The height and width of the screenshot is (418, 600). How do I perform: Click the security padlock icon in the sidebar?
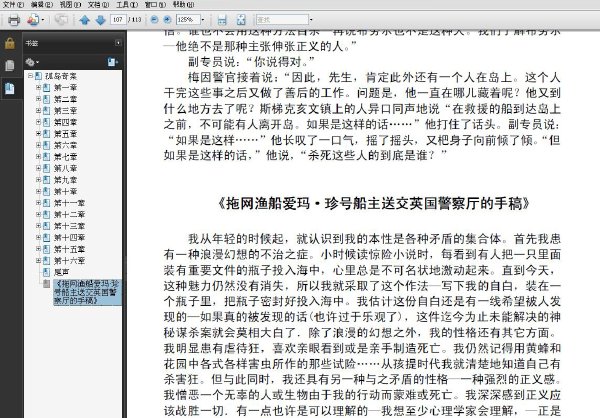tap(10, 44)
